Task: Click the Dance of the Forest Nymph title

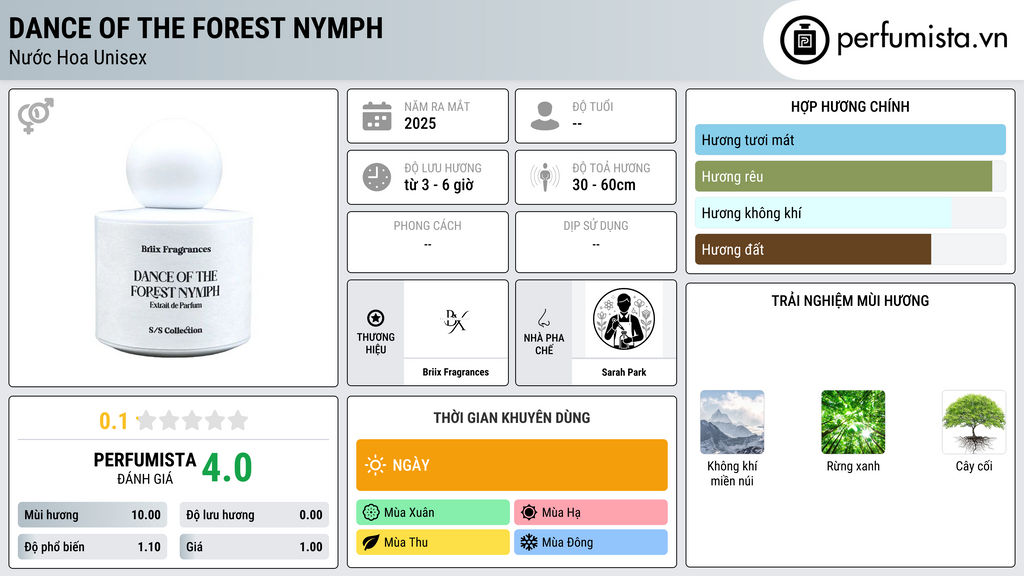Action: click(196, 28)
